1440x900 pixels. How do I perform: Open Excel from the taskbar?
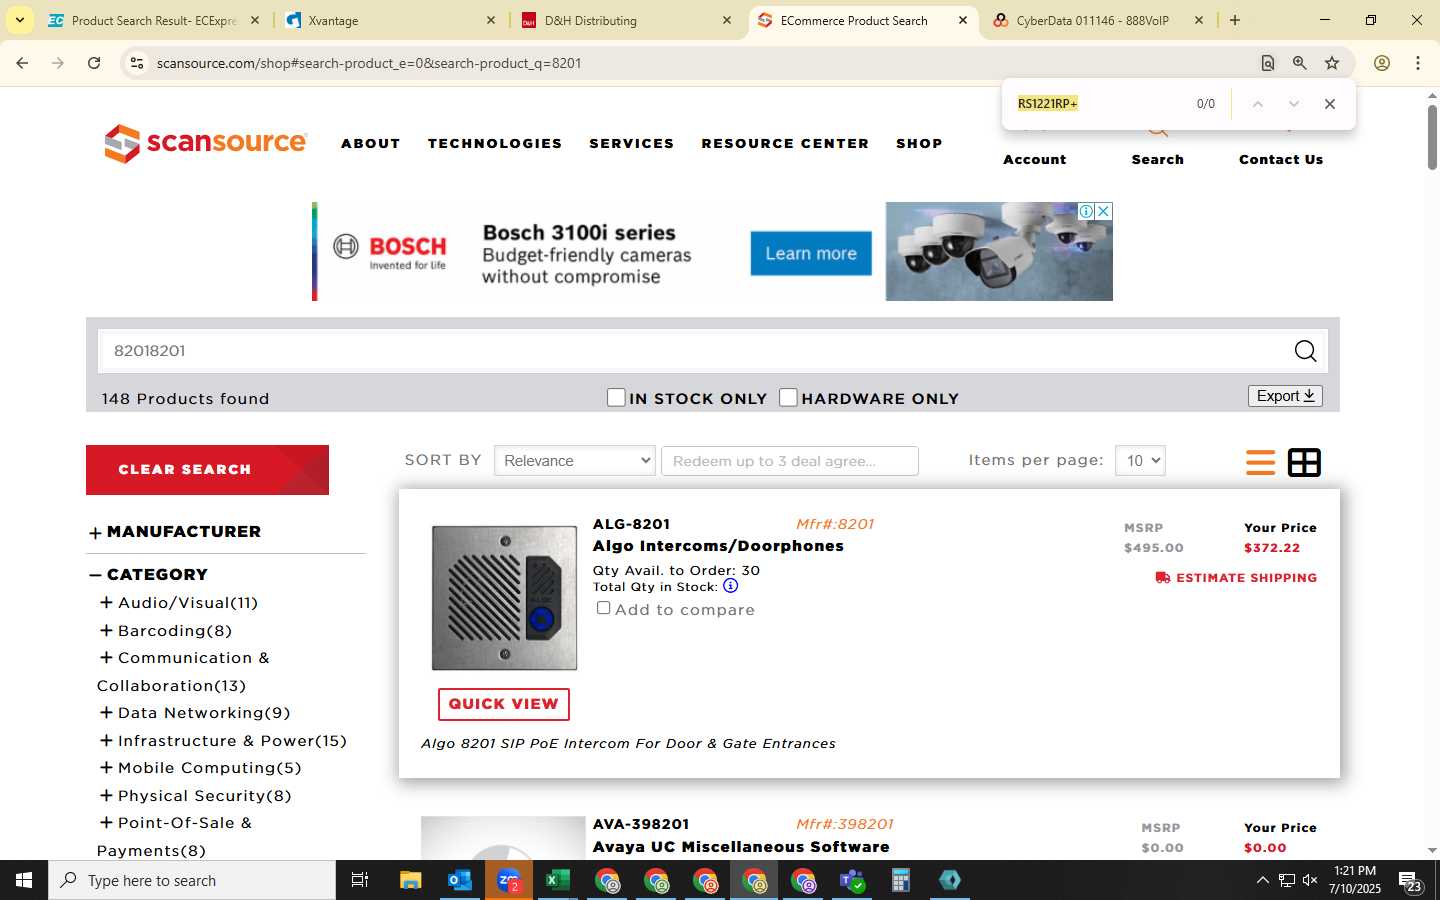557,880
